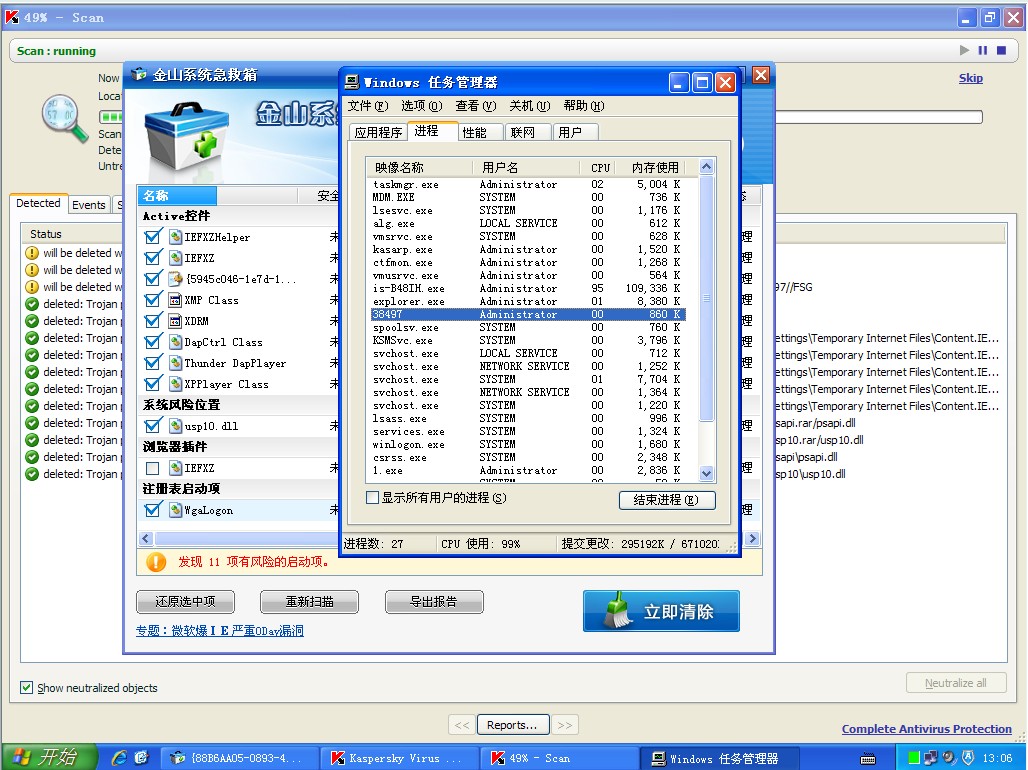Toggle 显示所有用户的进程 checkbox
The height and width of the screenshot is (770, 1028).
click(372, 498)
